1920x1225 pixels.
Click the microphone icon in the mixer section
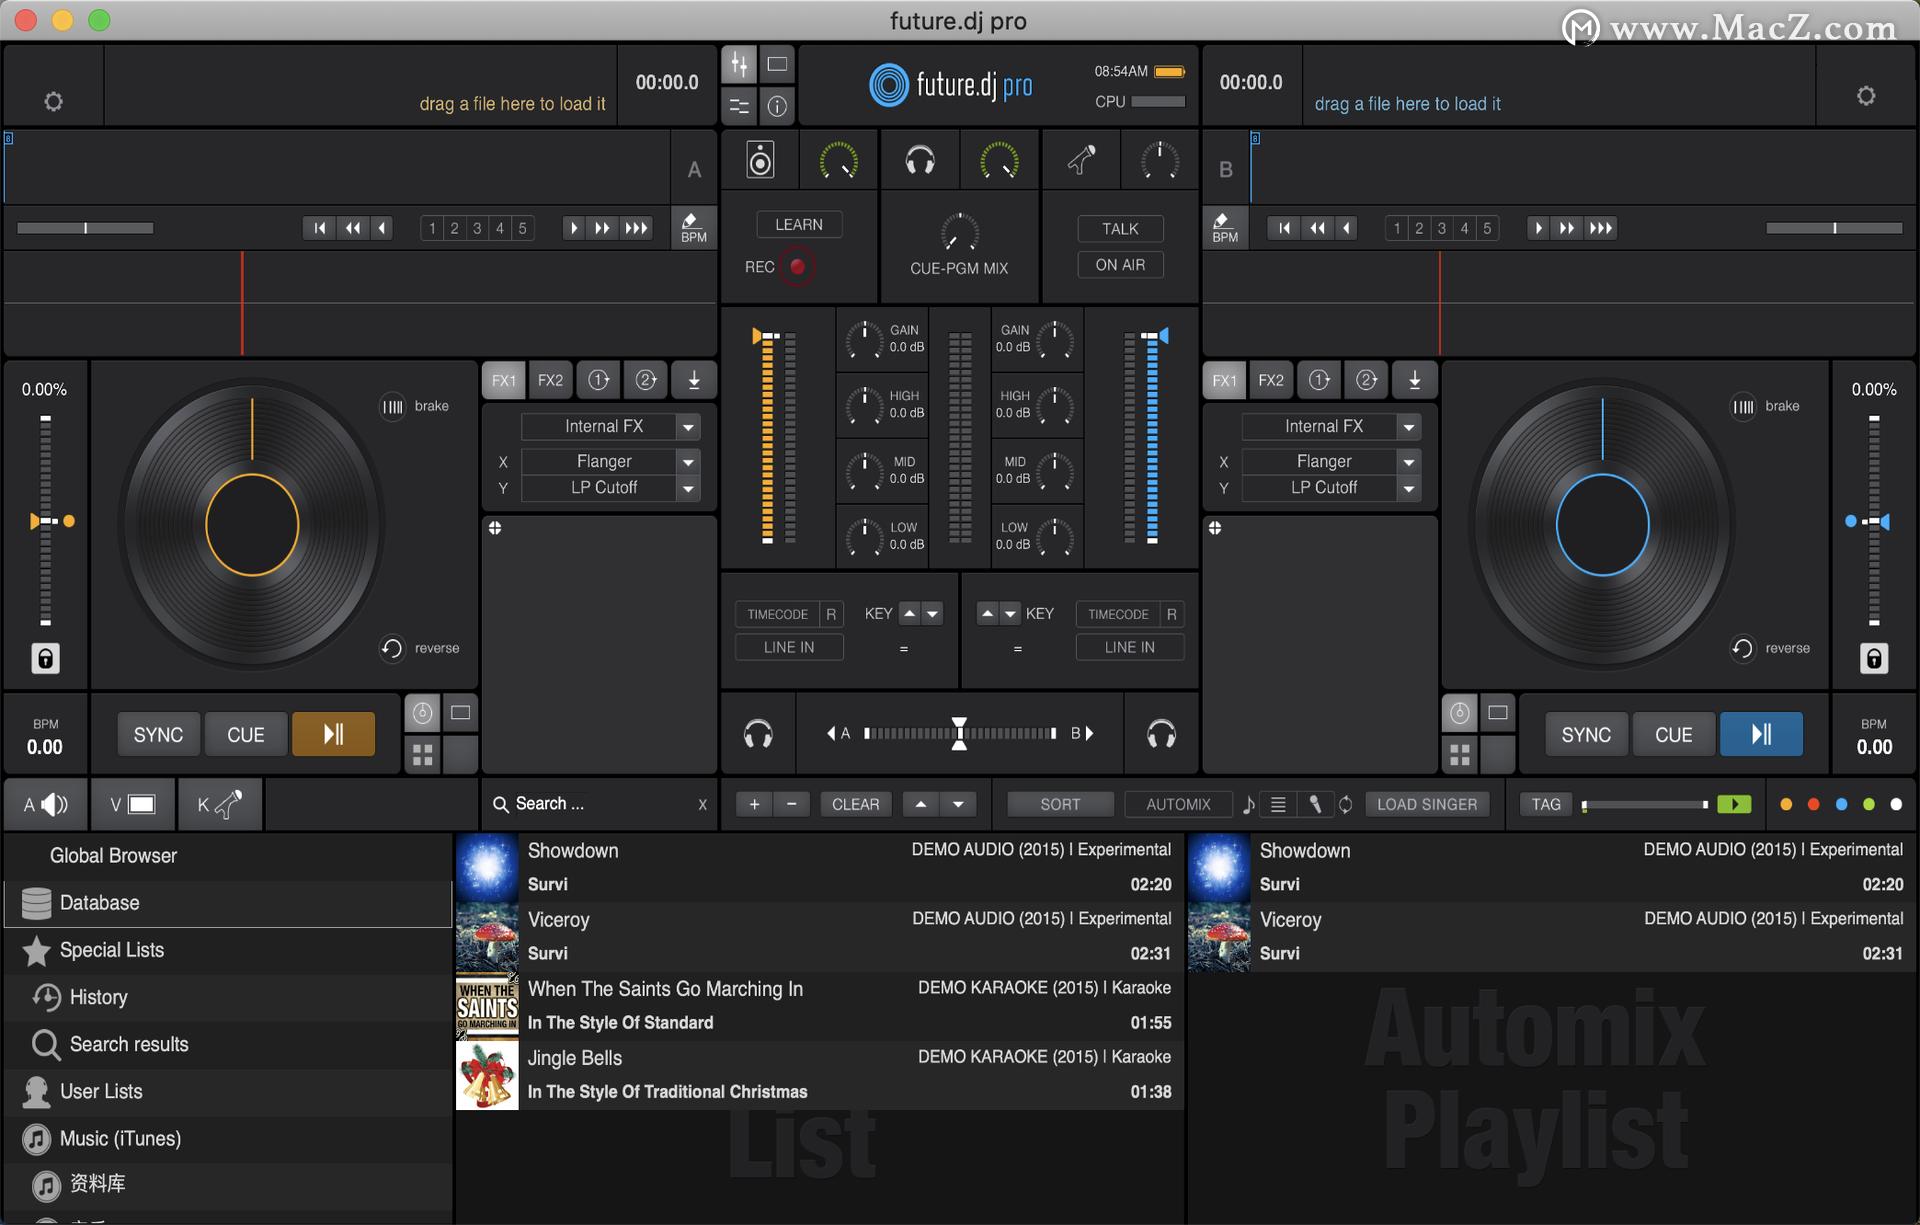pos(1080,160)
